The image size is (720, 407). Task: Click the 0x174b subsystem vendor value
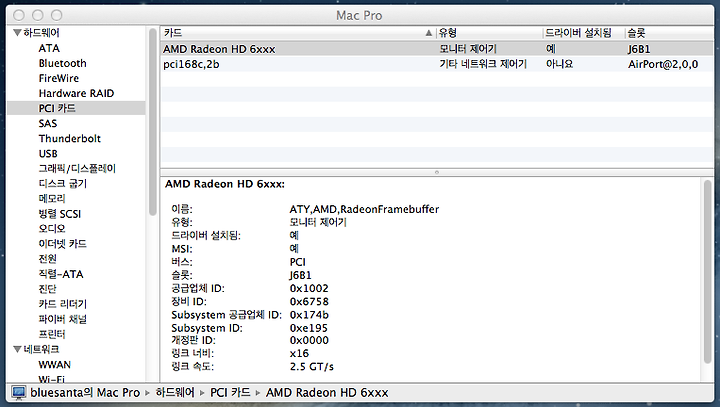click(309, 315)
